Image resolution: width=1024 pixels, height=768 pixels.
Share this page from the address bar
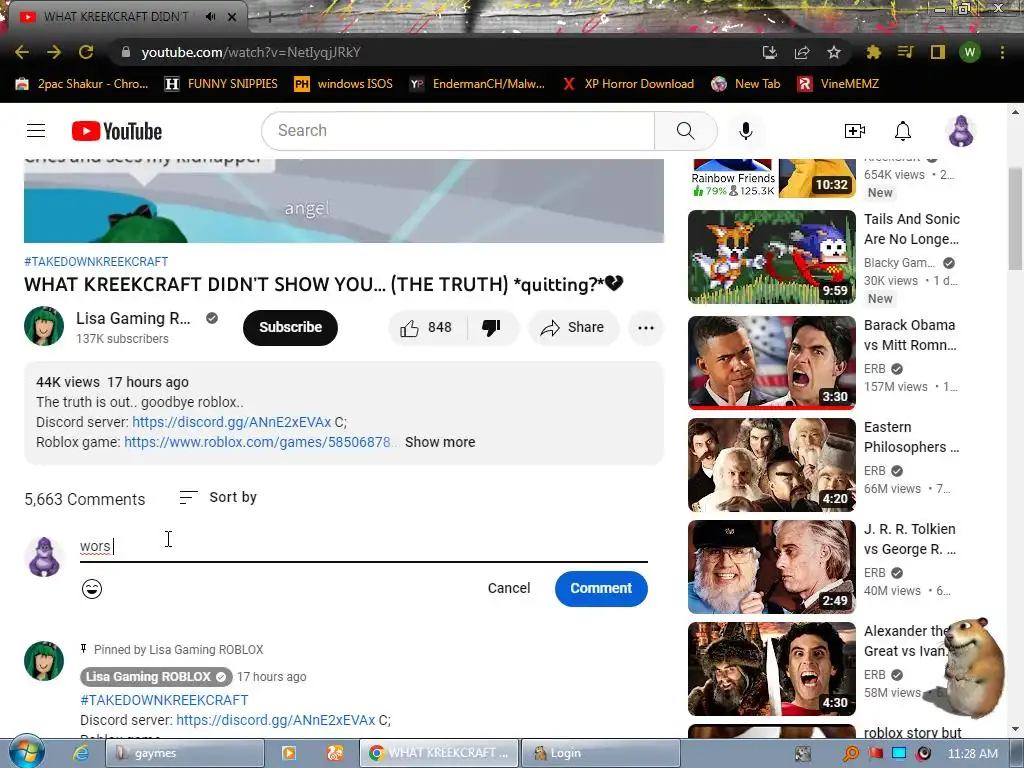[802, 52]
